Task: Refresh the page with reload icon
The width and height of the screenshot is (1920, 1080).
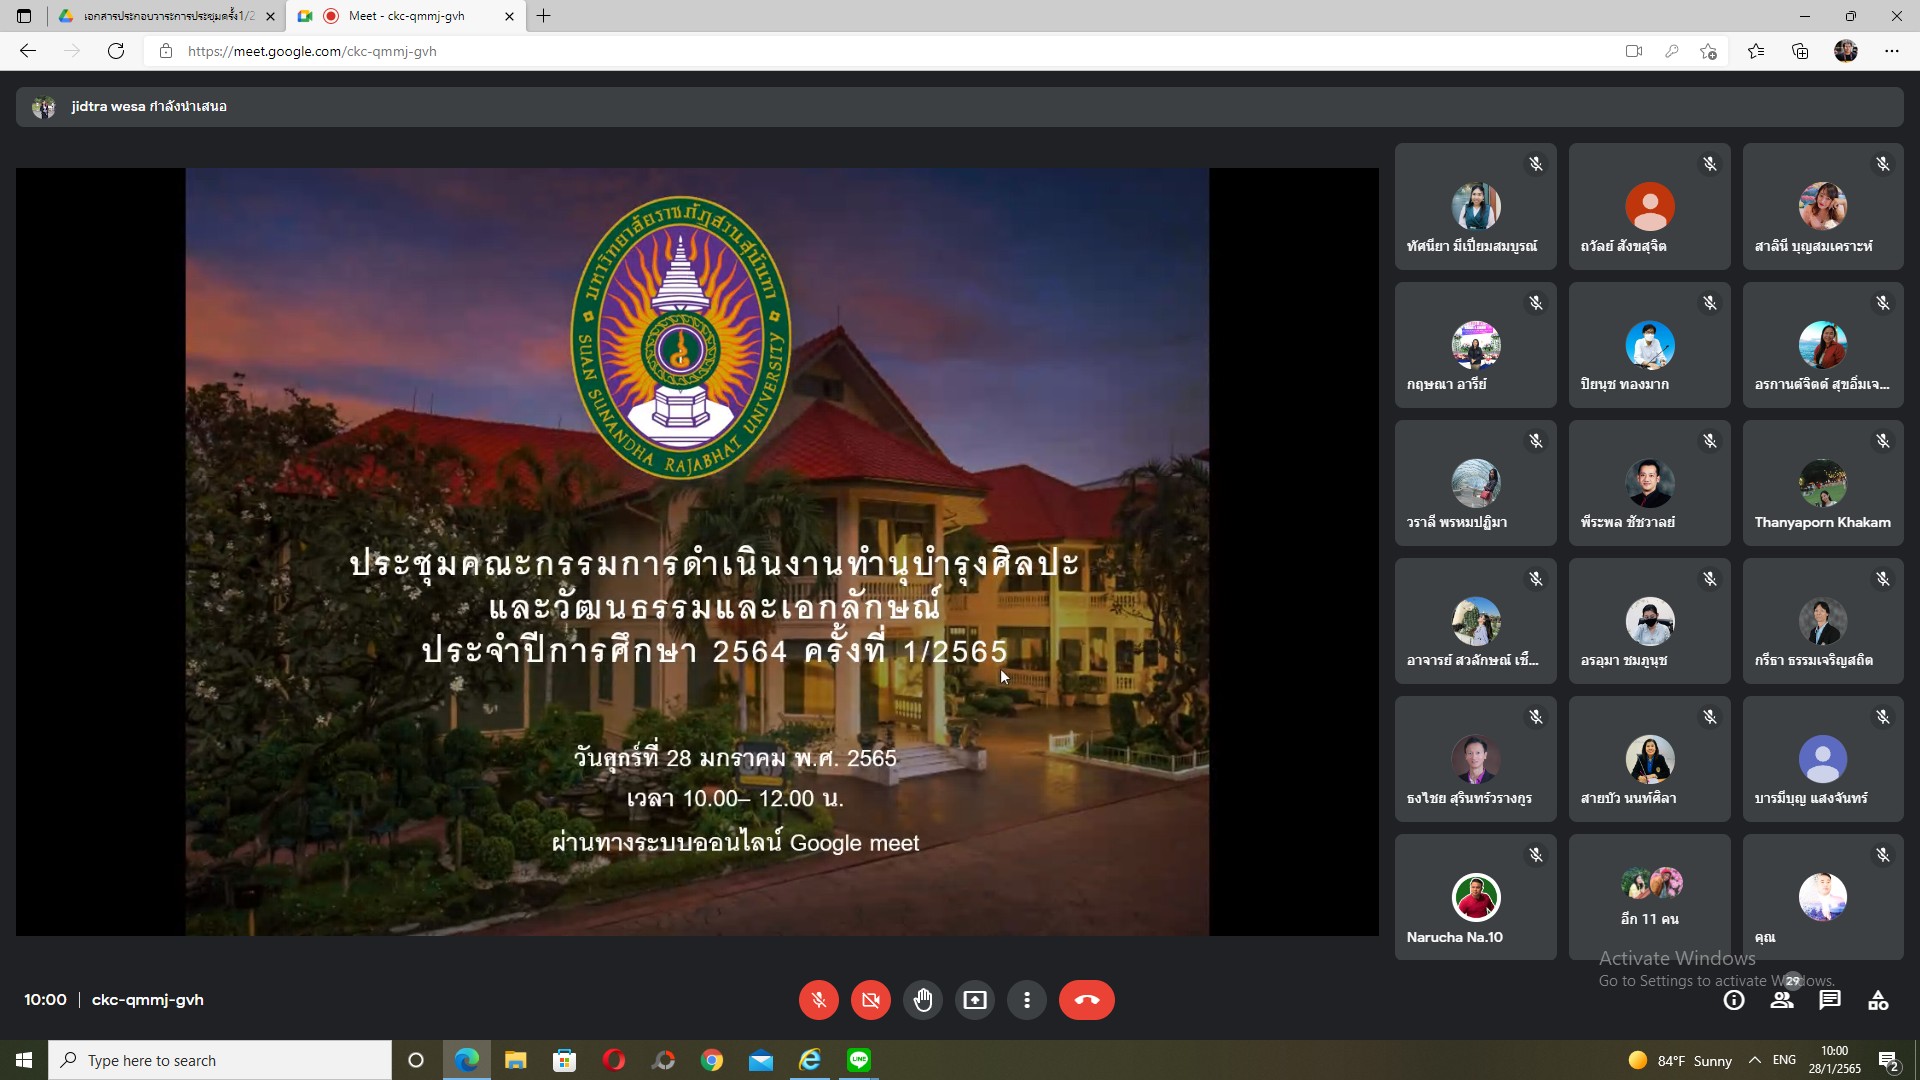Action: pyautogui.click(x=116, y=51)
